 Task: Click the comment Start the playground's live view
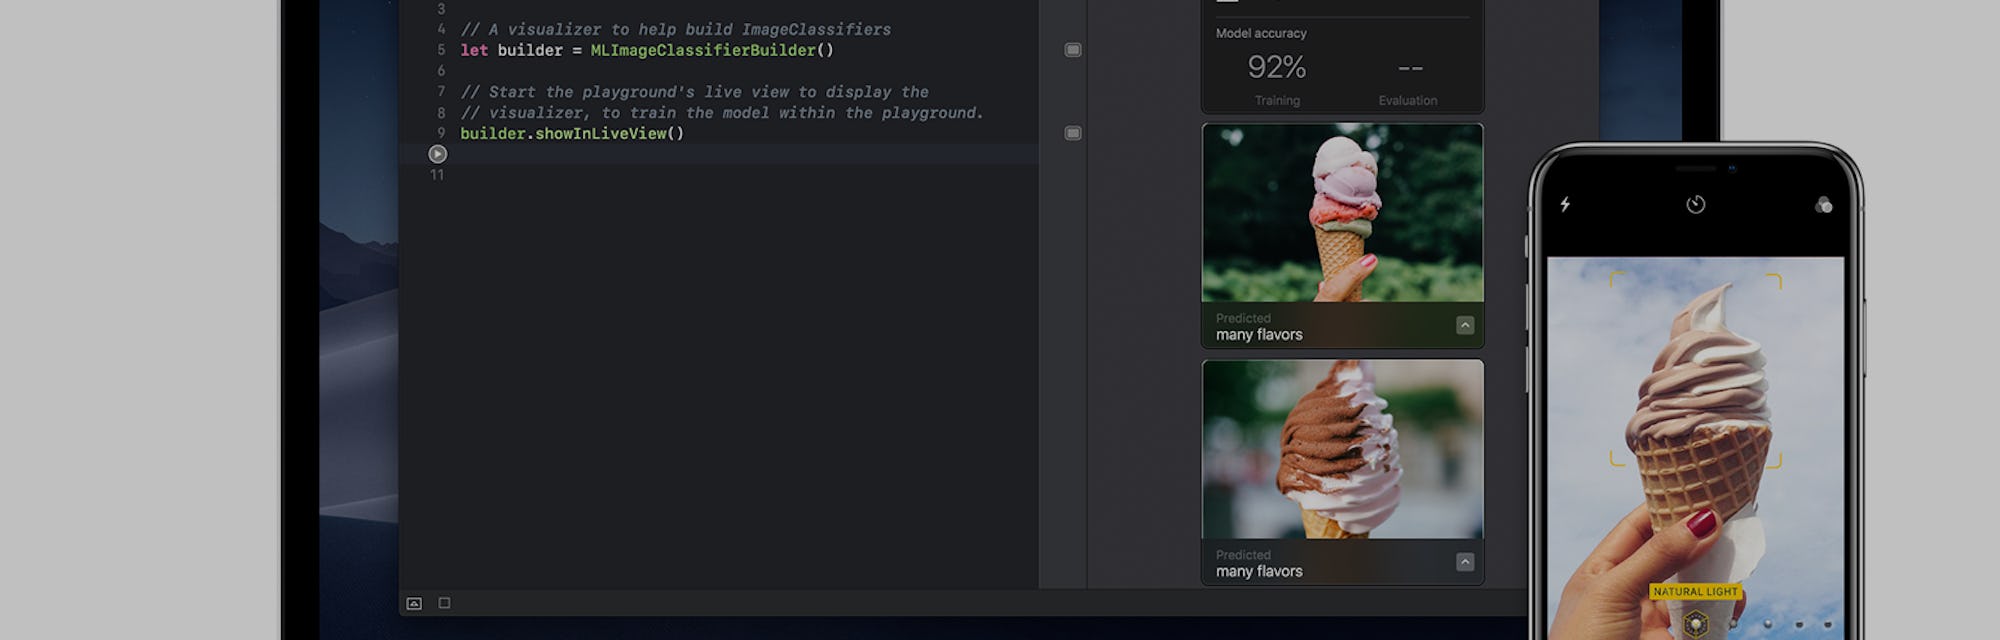[x=694, y=92]
